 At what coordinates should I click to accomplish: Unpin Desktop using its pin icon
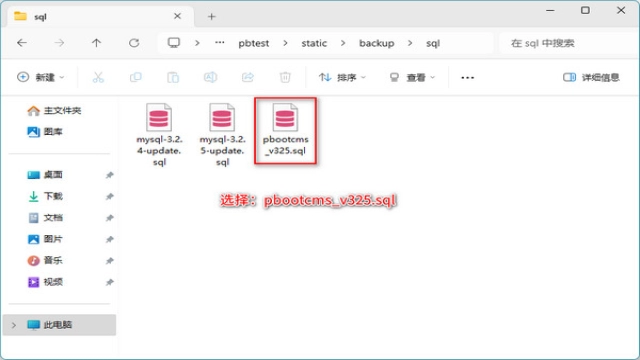(109, 175)
